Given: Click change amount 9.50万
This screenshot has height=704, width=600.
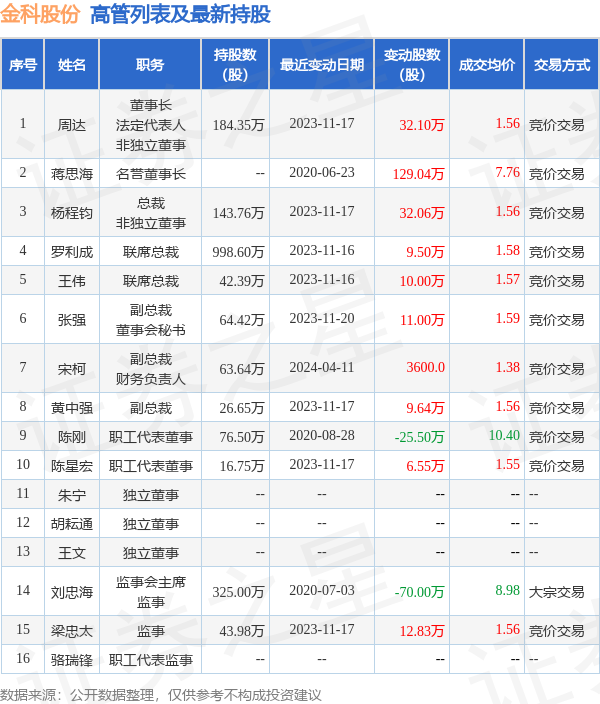Looking at the screenshot, I should point(425,252).
